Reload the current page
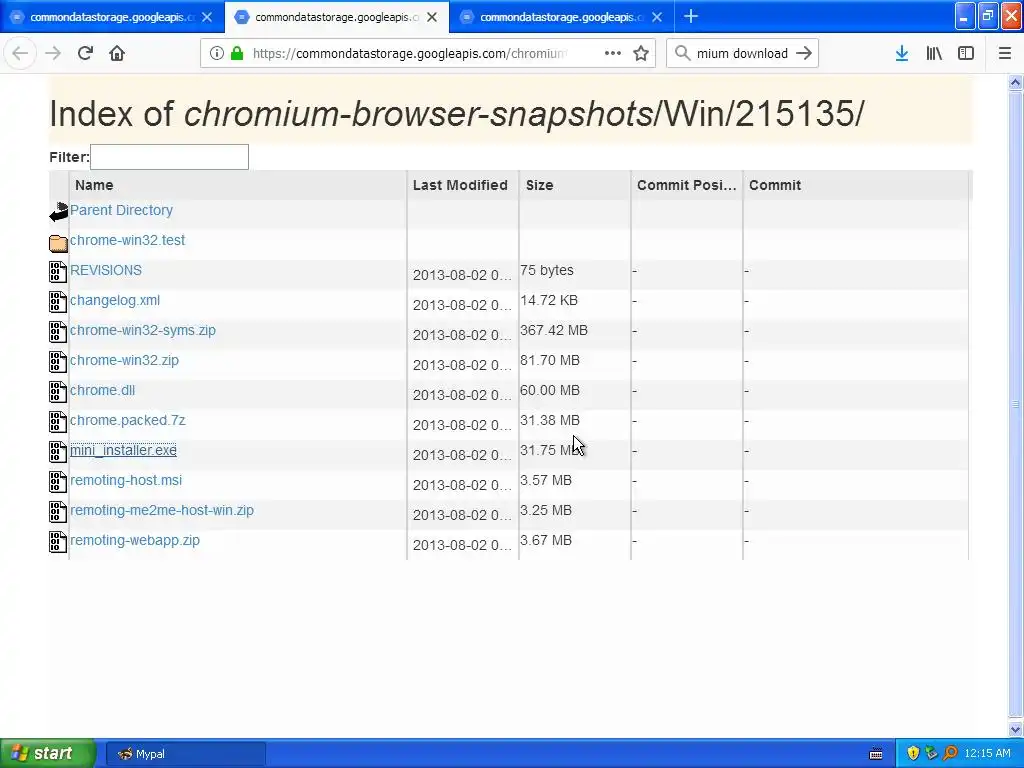The width and height of the screenshot is (1024, 768). [85, 53]
